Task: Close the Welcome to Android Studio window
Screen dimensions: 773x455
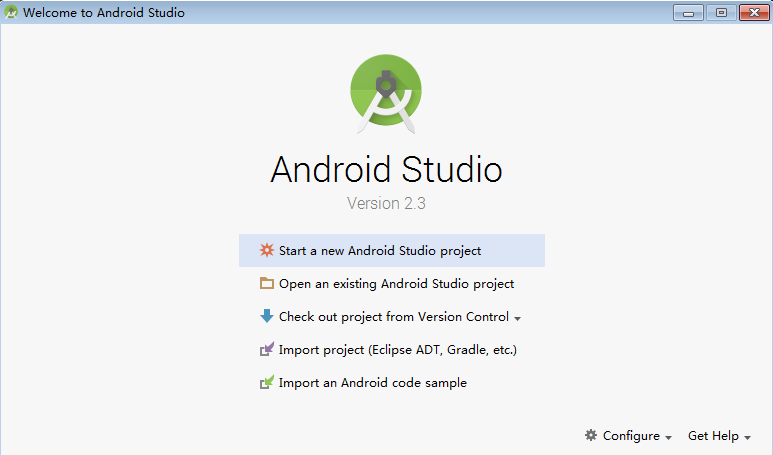Action: (754, 13)
